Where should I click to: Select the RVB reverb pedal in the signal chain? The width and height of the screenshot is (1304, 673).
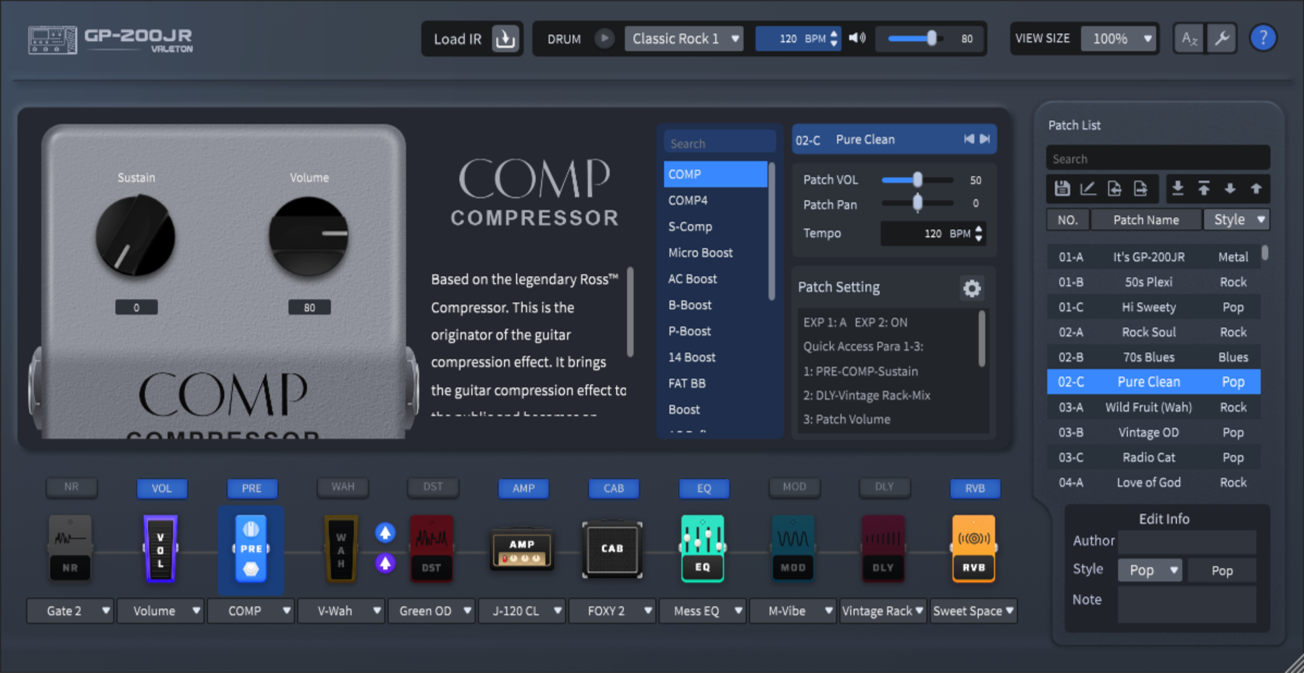point(972,548)
